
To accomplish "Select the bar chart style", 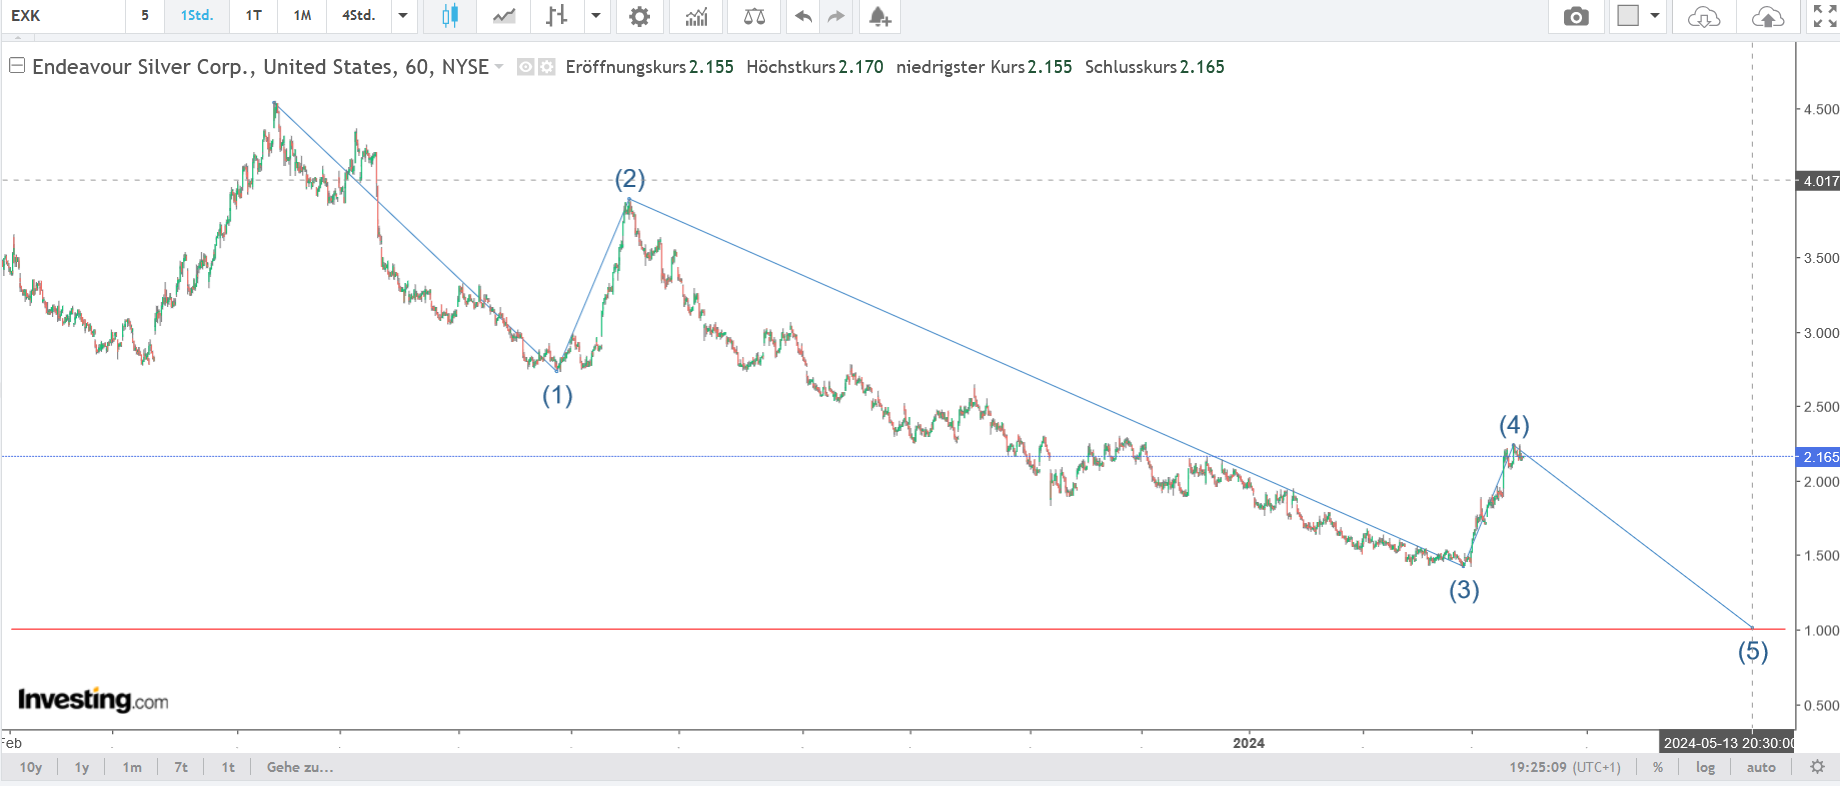I will [x=557, y=16].
